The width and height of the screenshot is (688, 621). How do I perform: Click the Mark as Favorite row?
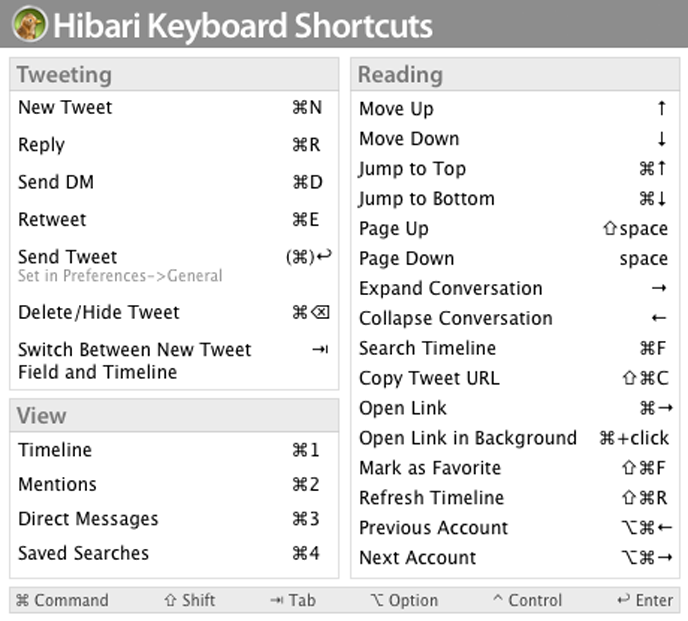click(x=430, y=468)
